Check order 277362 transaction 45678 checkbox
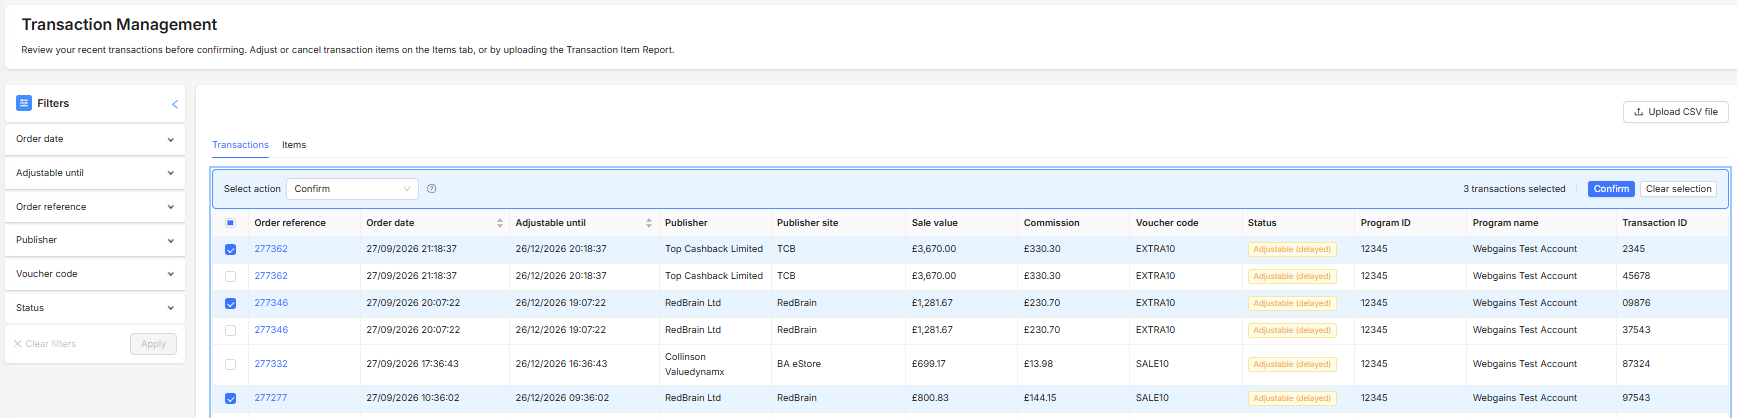Screen dimensions: 1737x418 (231, 277)
